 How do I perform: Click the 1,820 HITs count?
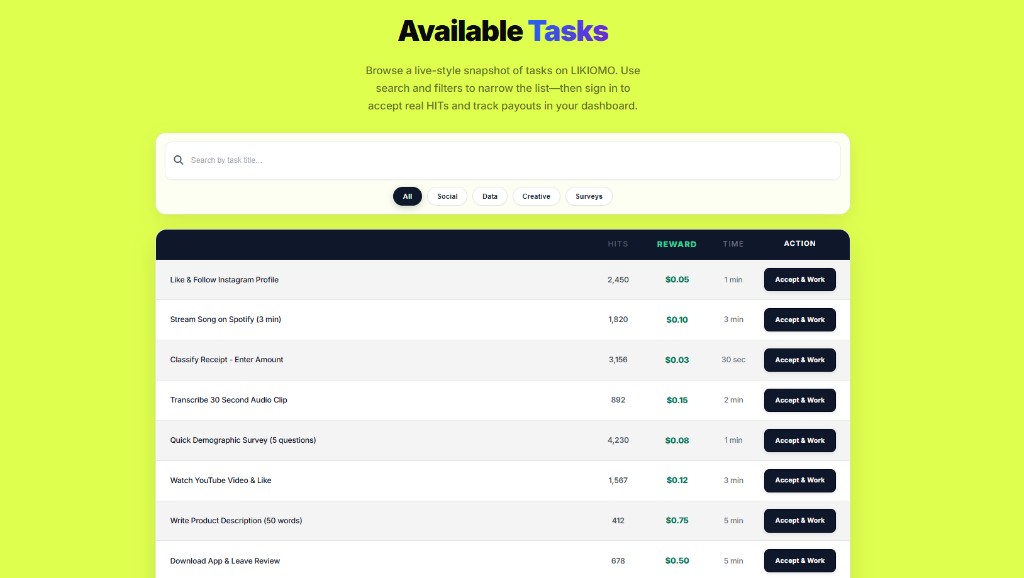(x=618, y=319)
